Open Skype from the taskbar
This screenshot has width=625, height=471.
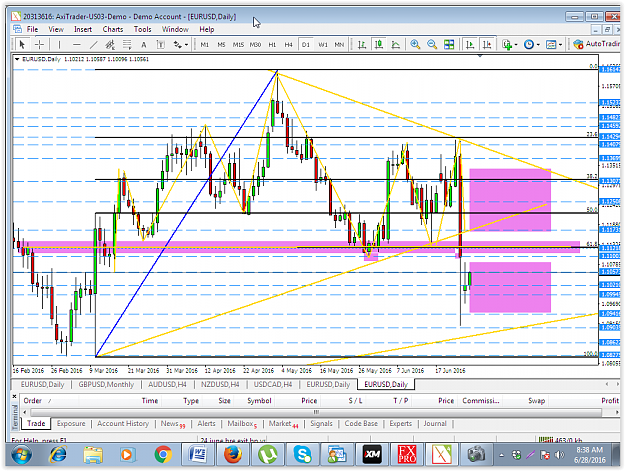point(303,454)
